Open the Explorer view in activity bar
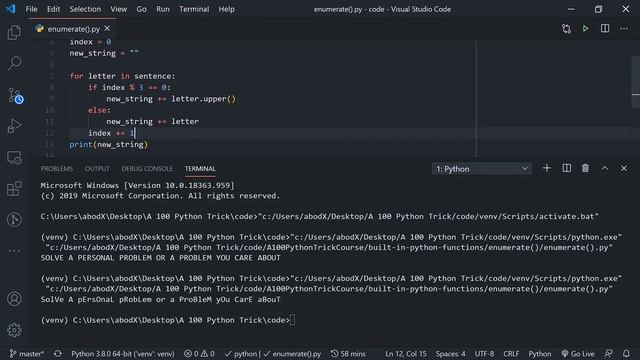Image resolution: width=640 pixels, height=360 pixels. pos(14,33)
